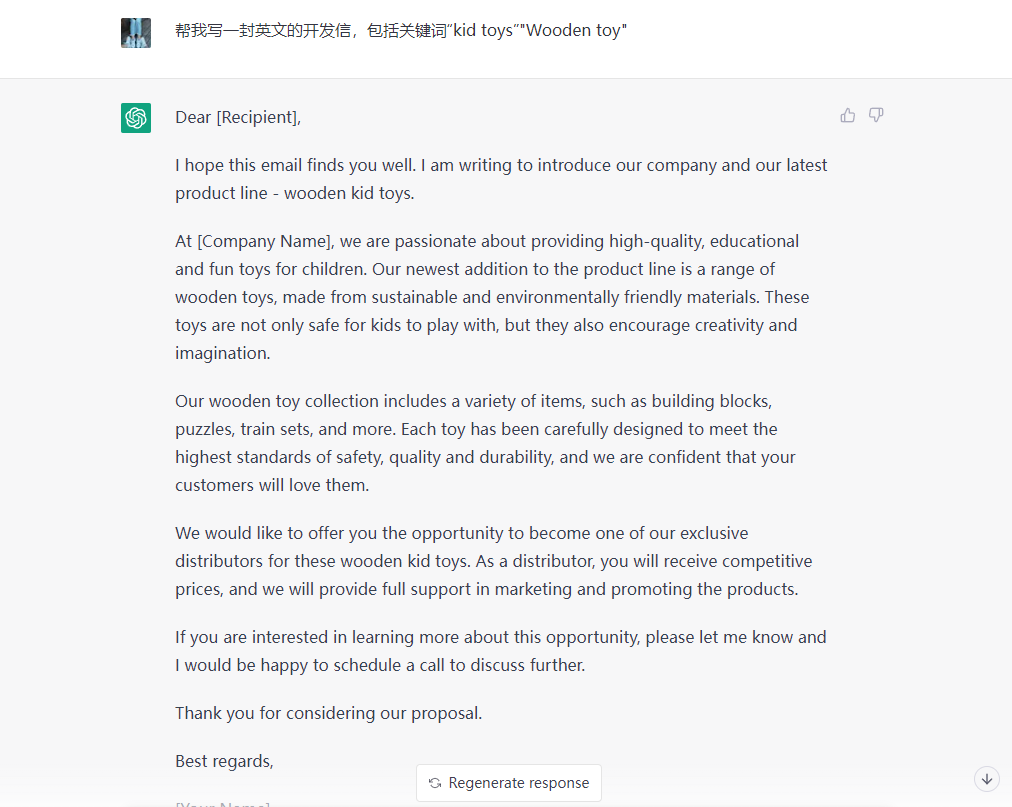Click the paragraph starting "We would like to offer"

coord(494,561)
